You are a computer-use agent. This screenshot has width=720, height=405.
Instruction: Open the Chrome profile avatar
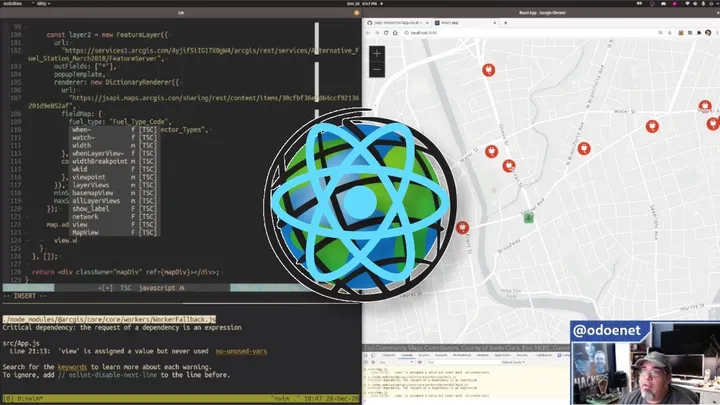click(708, 33)
